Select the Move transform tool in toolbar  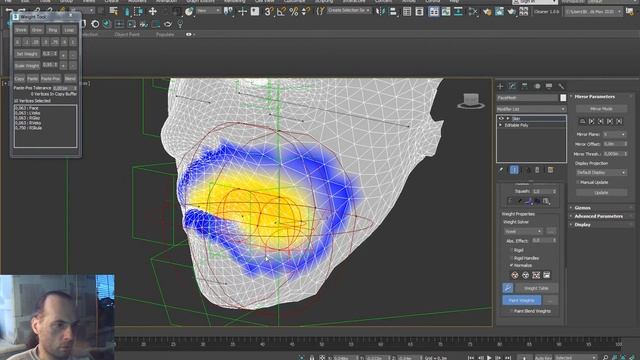153,11
